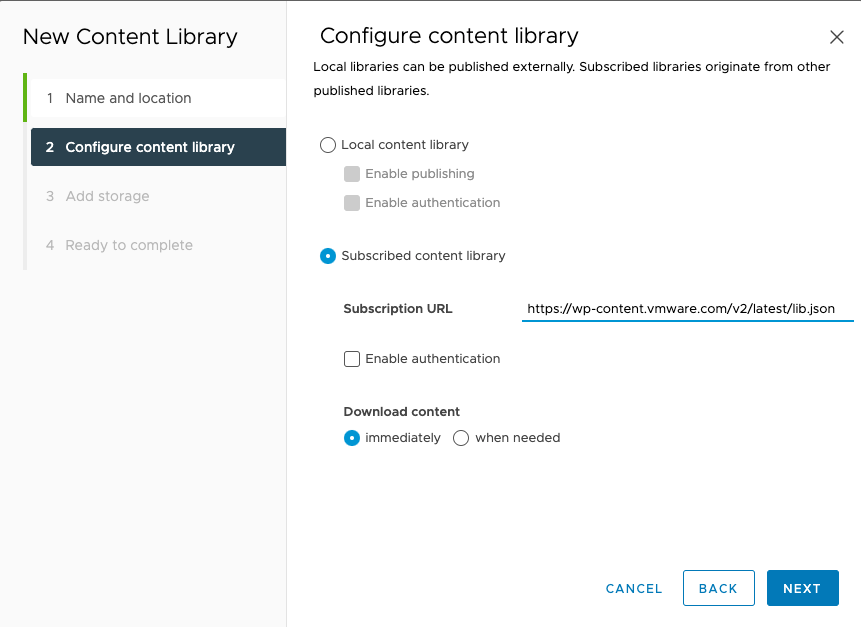Viewport: 861px width, 627px height.
Task: Click the Subscription URL input field
Action: click(687, 309)
